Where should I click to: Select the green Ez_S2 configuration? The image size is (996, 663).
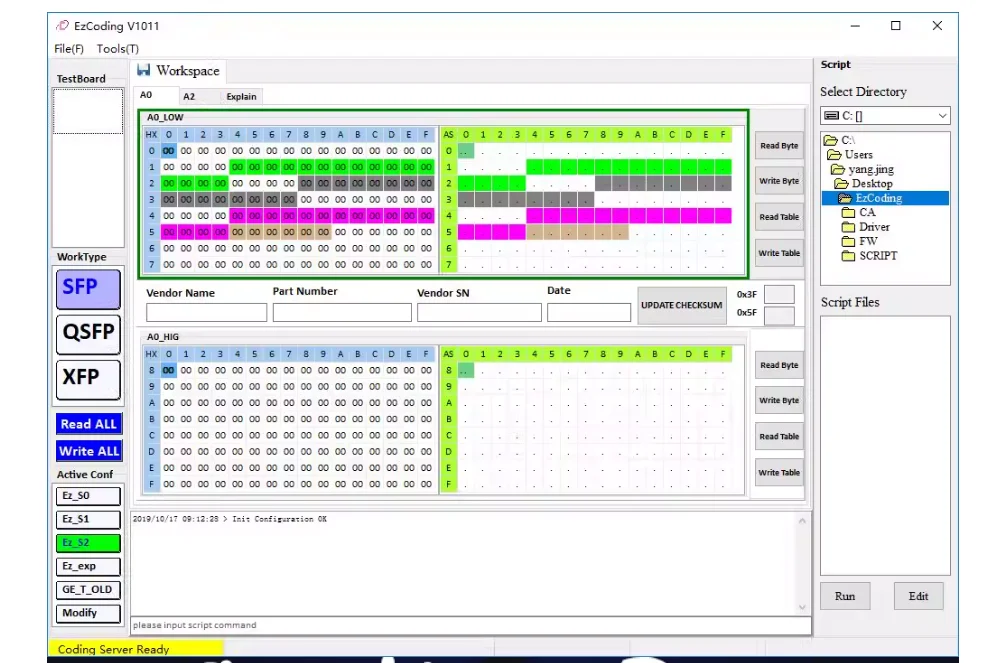click(x=88, y=543)
